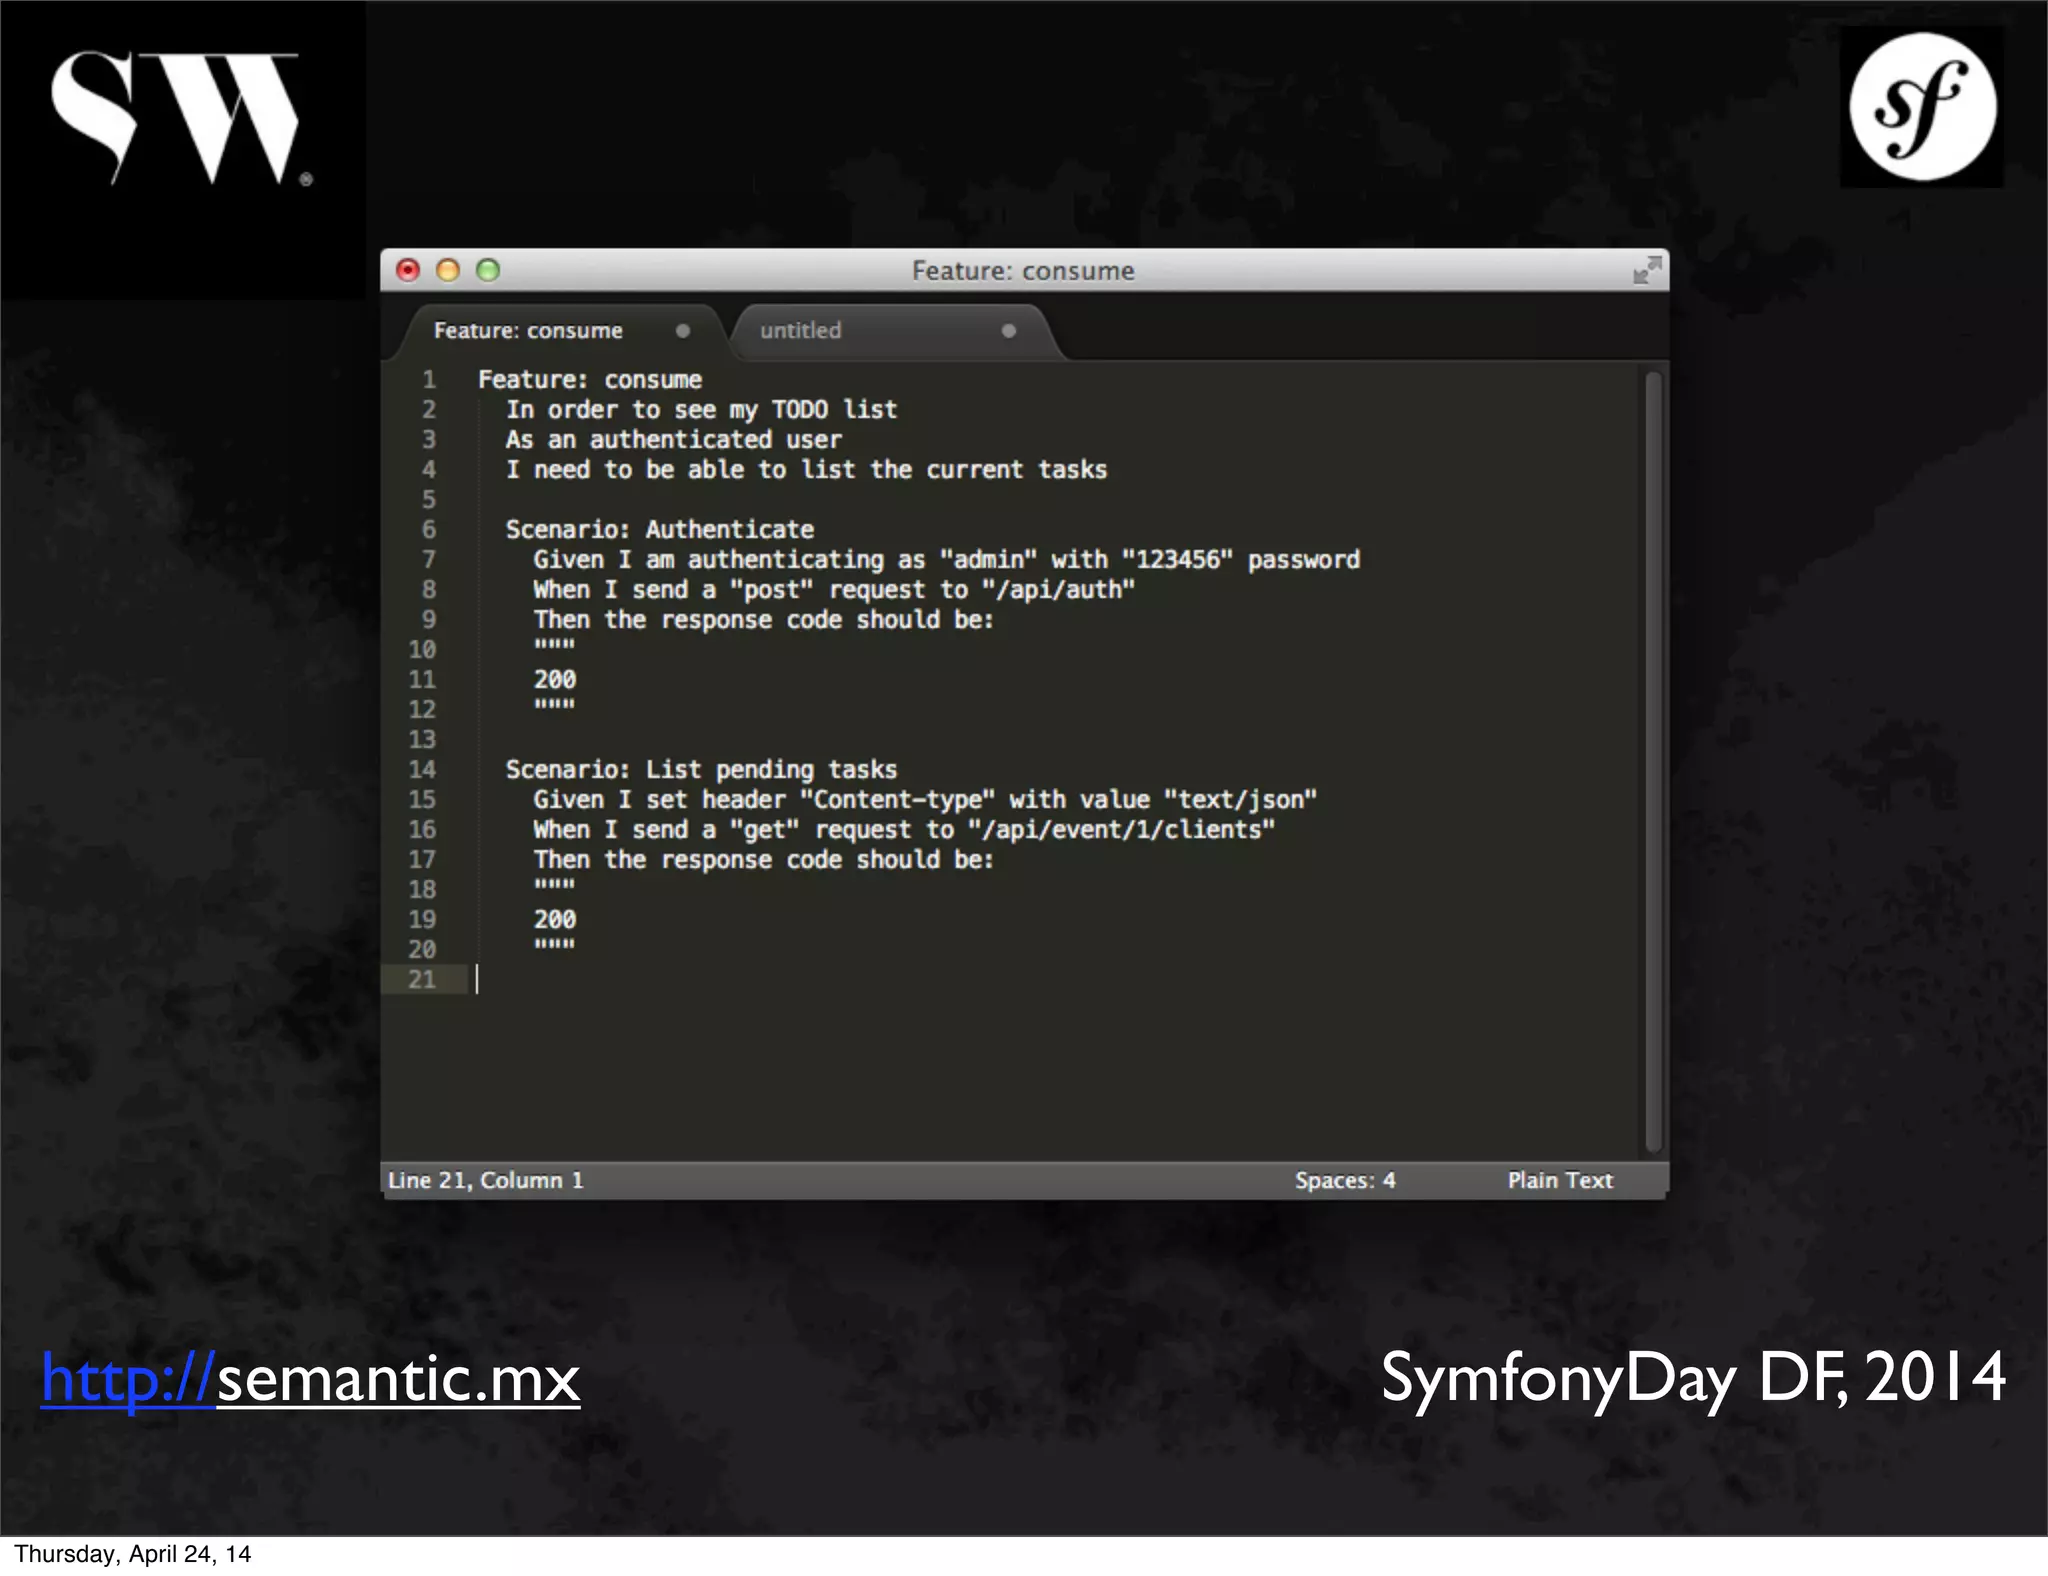Open the http://semantic.mx link
This screenshot has width=2048, height=1576.
(x=310, y=1379)
